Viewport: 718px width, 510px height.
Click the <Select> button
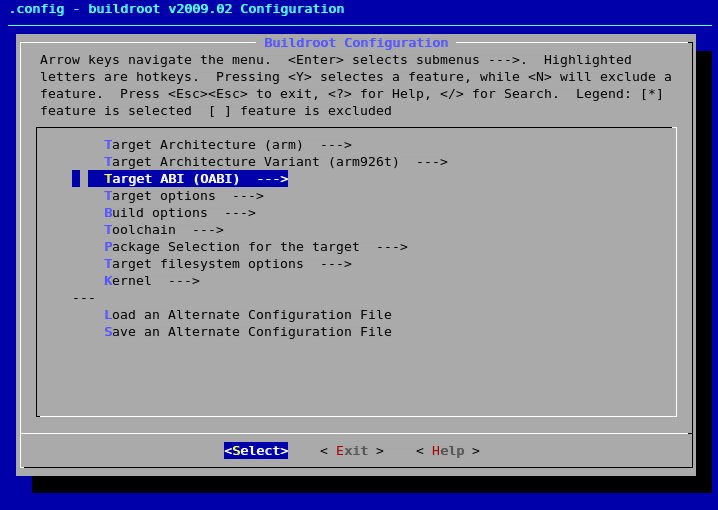click(256, 450)
